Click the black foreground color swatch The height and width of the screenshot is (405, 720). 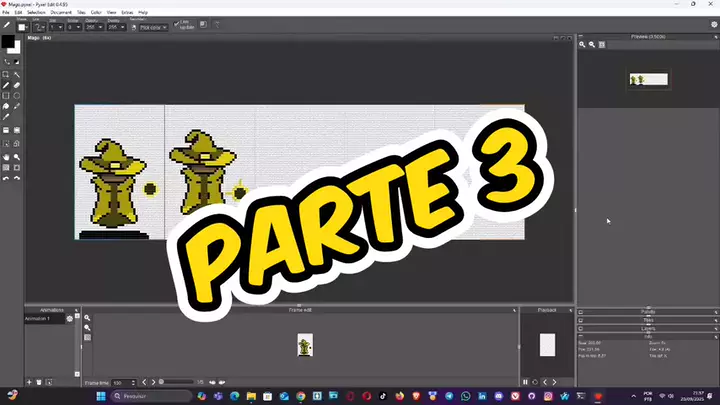tap(8, 43)
